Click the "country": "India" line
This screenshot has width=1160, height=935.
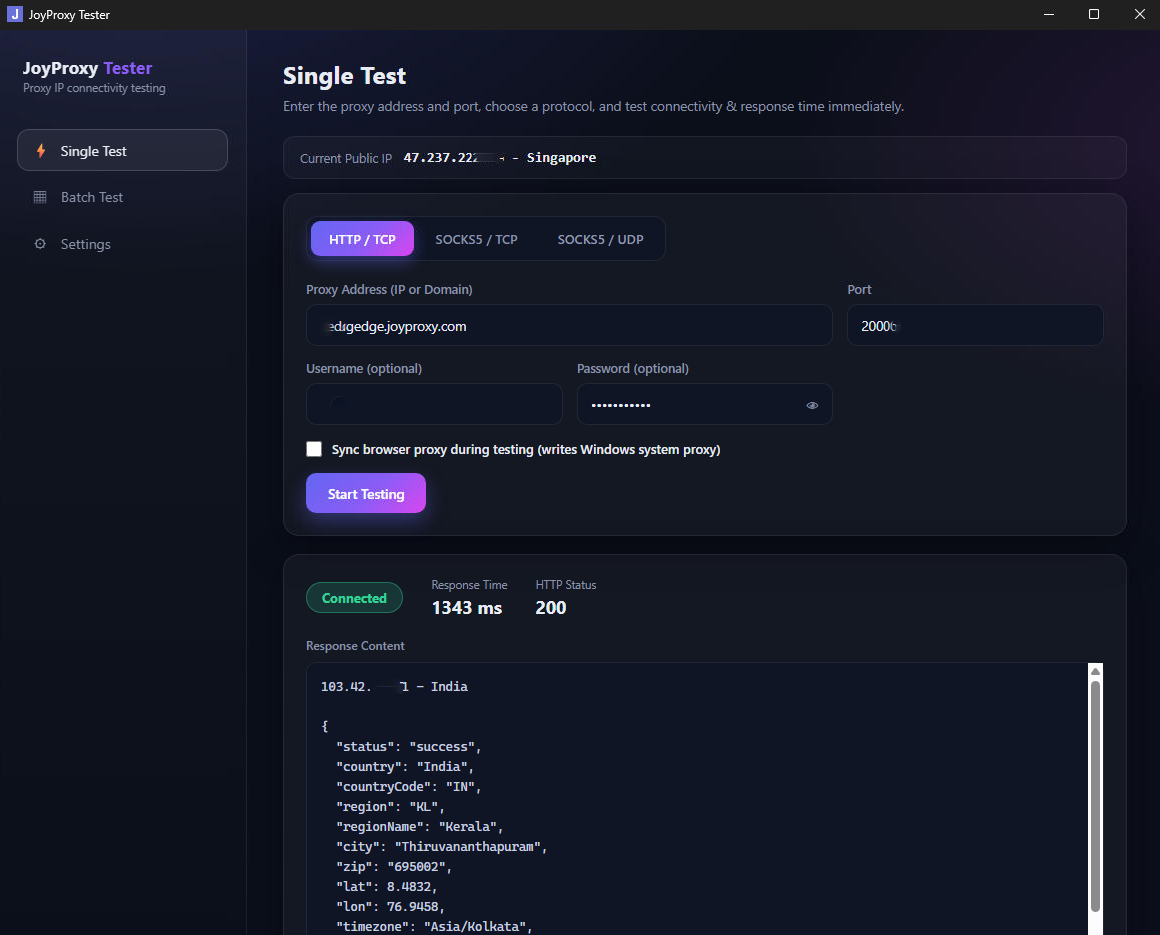tap(405, 766)
